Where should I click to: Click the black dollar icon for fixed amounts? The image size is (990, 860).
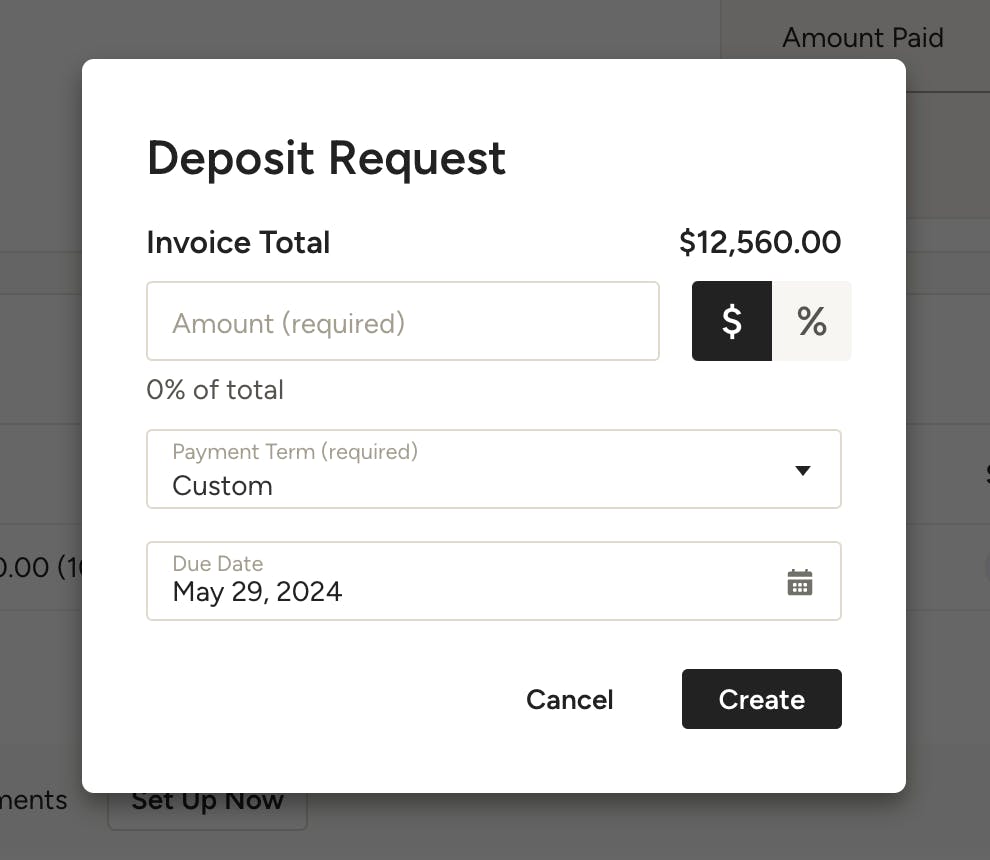click(x=732, y=321)
